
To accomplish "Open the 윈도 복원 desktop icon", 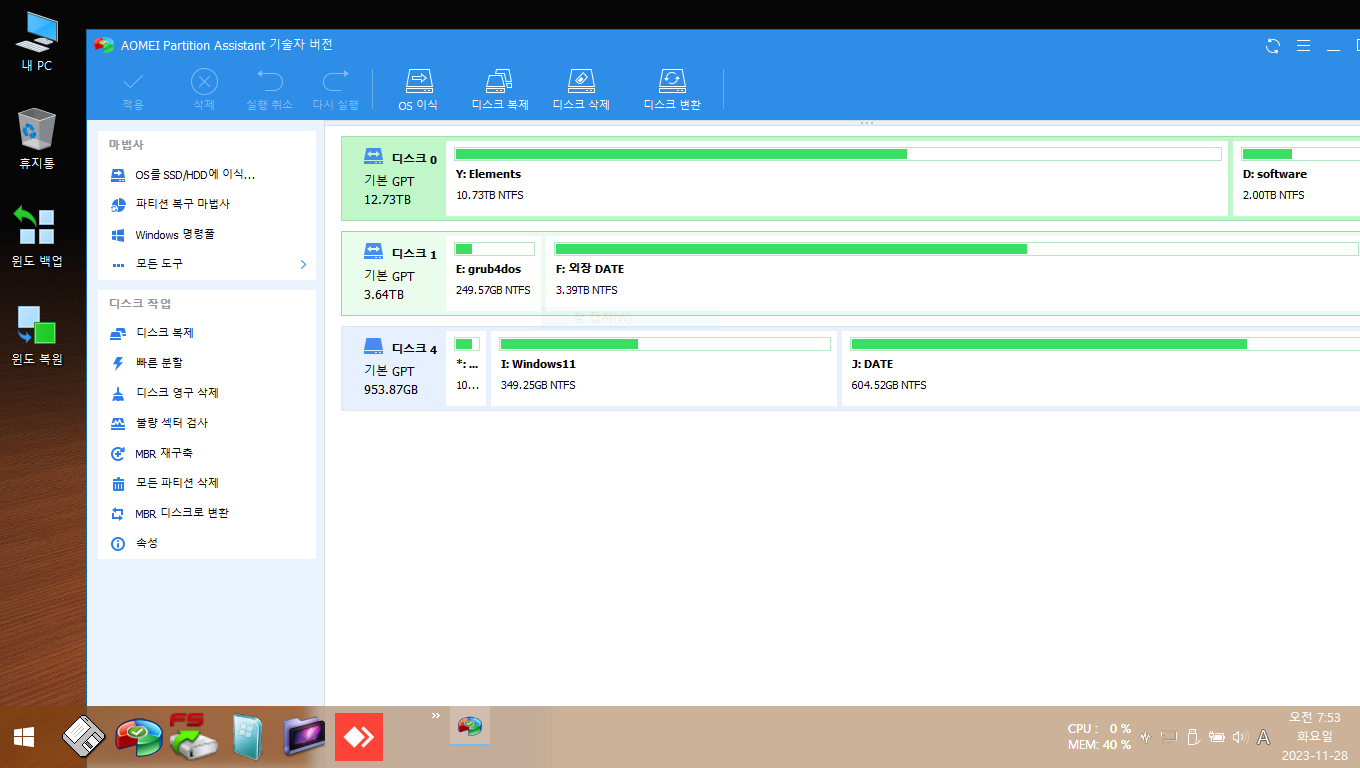I will 37,335.
